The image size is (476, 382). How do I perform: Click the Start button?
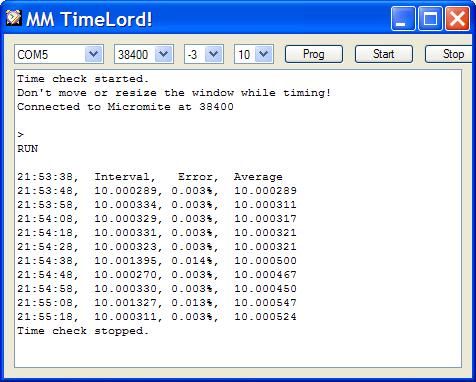coord(384,54)
